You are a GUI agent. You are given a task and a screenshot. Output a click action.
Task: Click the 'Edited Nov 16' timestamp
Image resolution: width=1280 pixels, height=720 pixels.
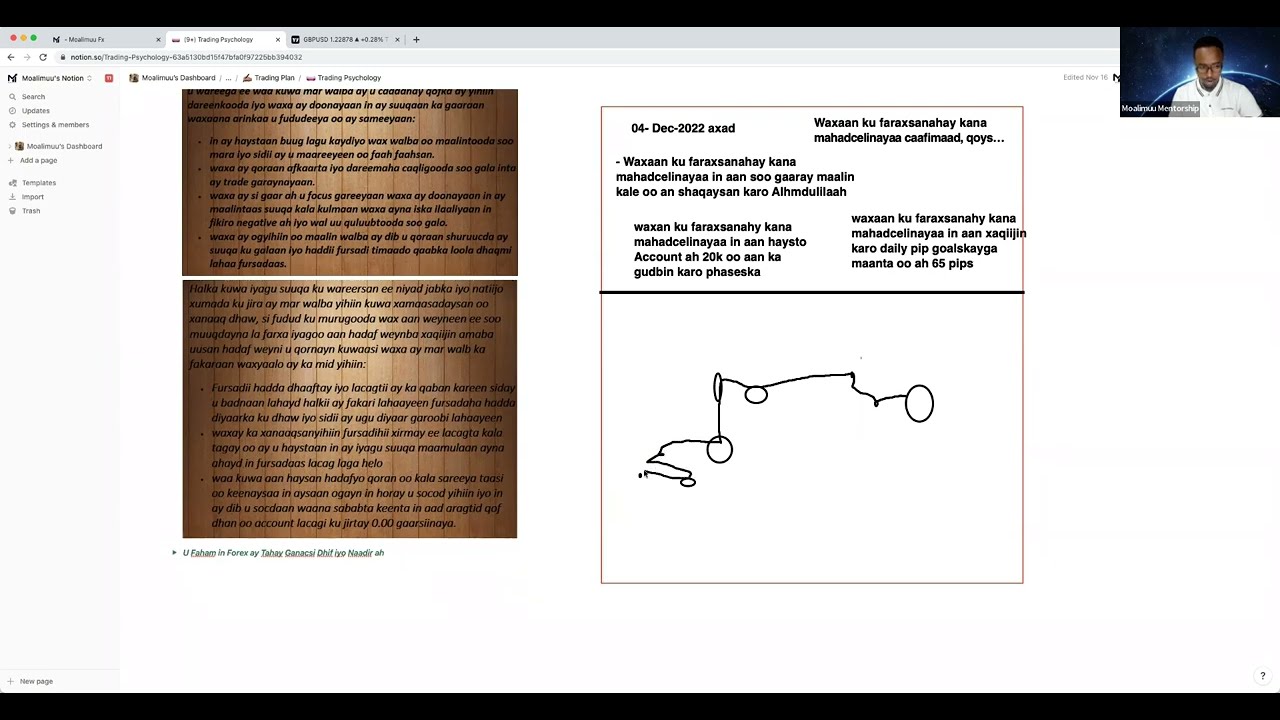pyautogui.click(x=1085, y=78)
